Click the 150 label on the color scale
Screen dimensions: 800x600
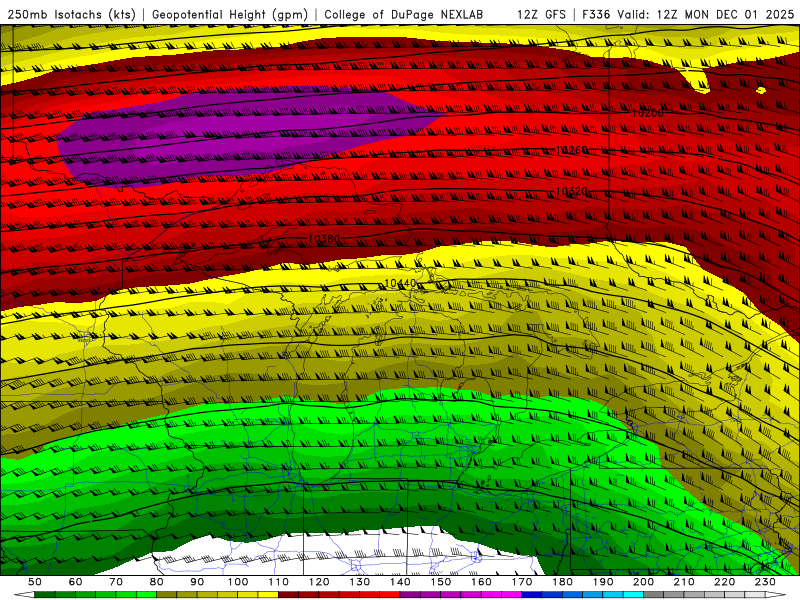441,582
